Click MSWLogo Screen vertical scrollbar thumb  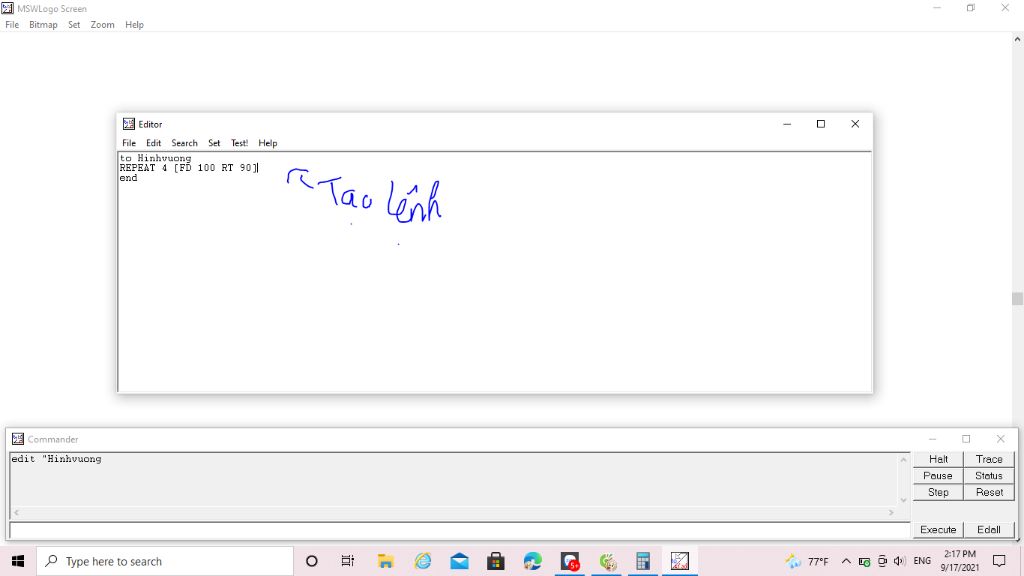click(1017, 298)
